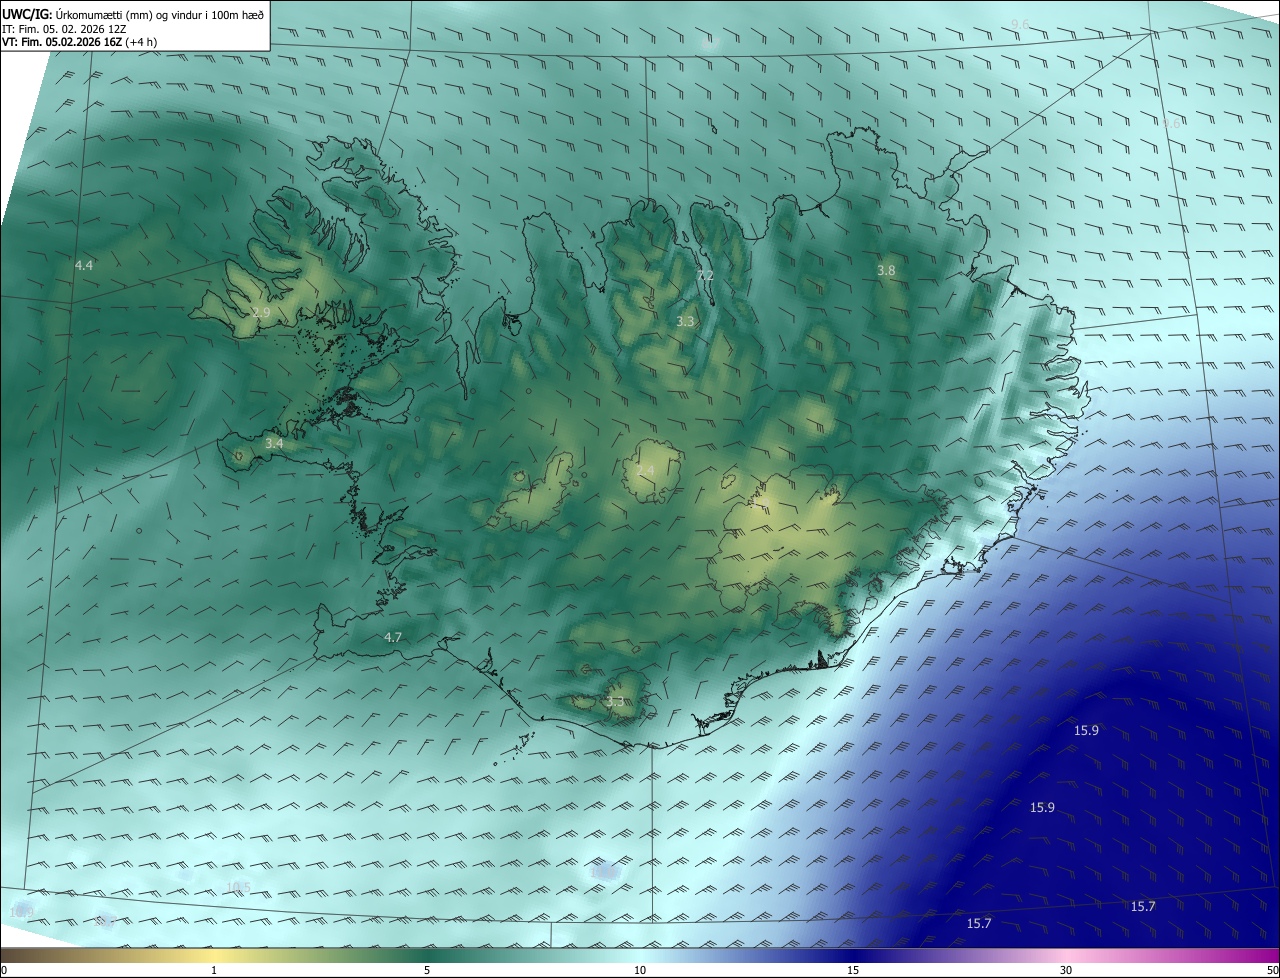Click the precipitation color scale gradient bar
Image resolution: width=1280 pixels, height=978 pixels.
pyautogui.click(x=640, y=955)
